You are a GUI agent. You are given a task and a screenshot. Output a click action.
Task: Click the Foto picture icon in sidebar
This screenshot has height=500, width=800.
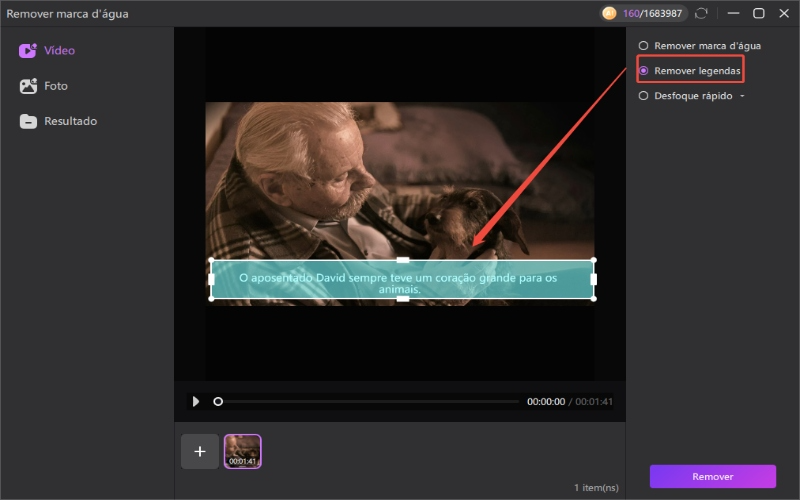28,86
